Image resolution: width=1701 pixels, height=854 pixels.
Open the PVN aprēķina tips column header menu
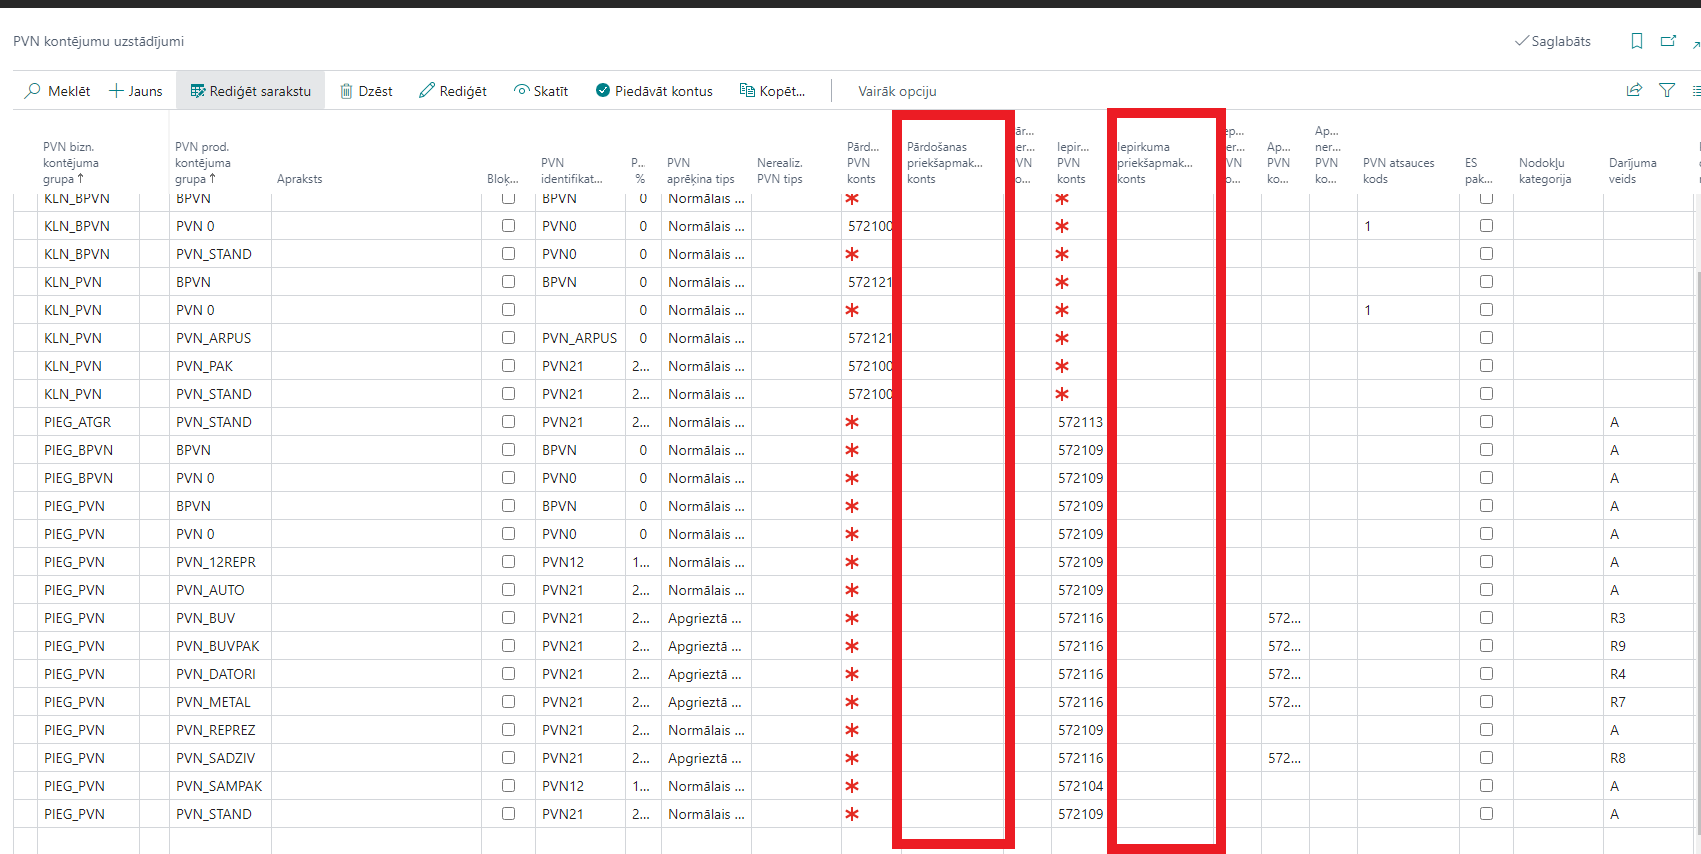[700, 171]
